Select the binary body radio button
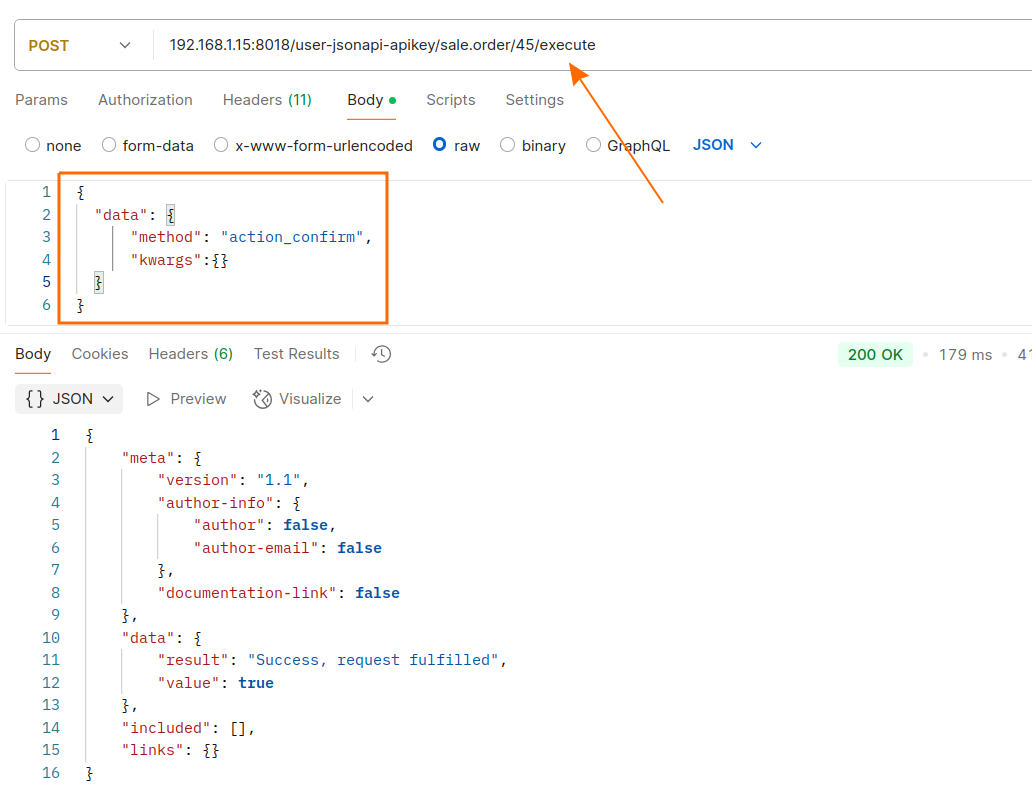The width and height of the screenshot is (1032, 791). (x=508, y=145)
